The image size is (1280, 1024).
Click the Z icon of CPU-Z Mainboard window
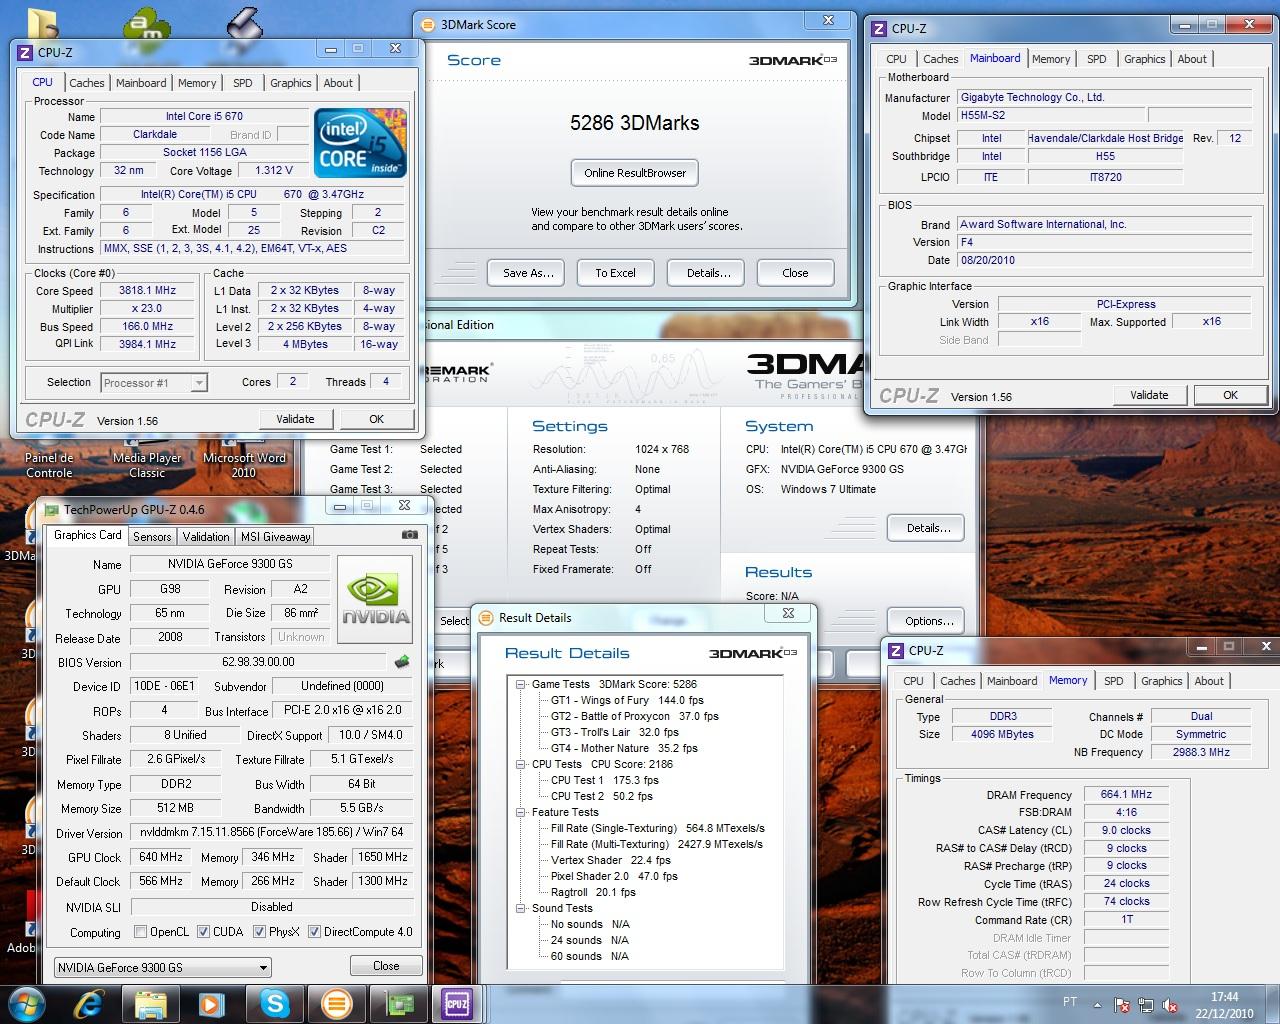(x=879, y=29)
